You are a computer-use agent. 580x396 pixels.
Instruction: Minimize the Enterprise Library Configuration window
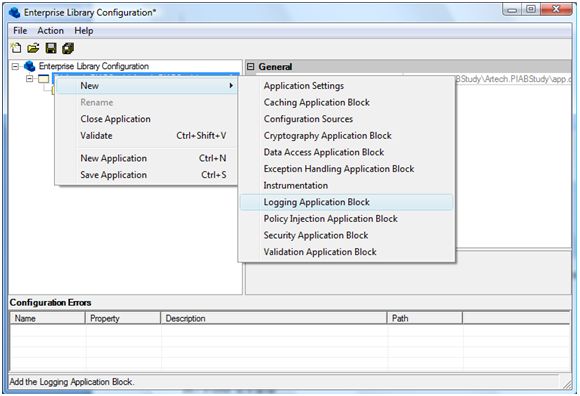coord(512,10)
